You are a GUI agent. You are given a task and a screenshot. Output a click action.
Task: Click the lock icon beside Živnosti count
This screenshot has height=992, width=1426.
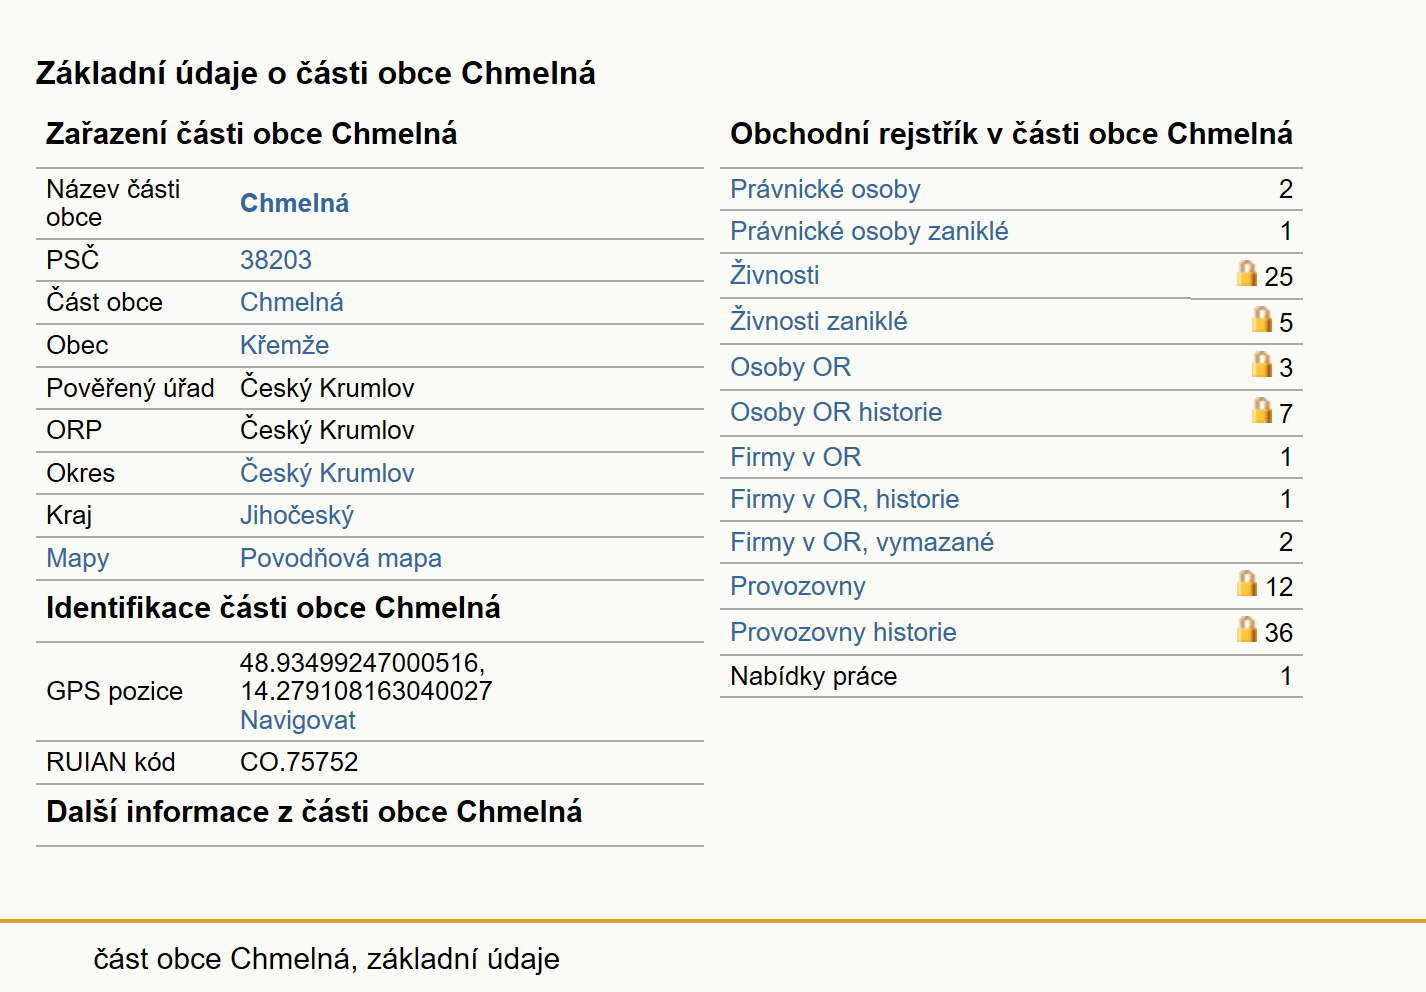tap(1246, 274)
